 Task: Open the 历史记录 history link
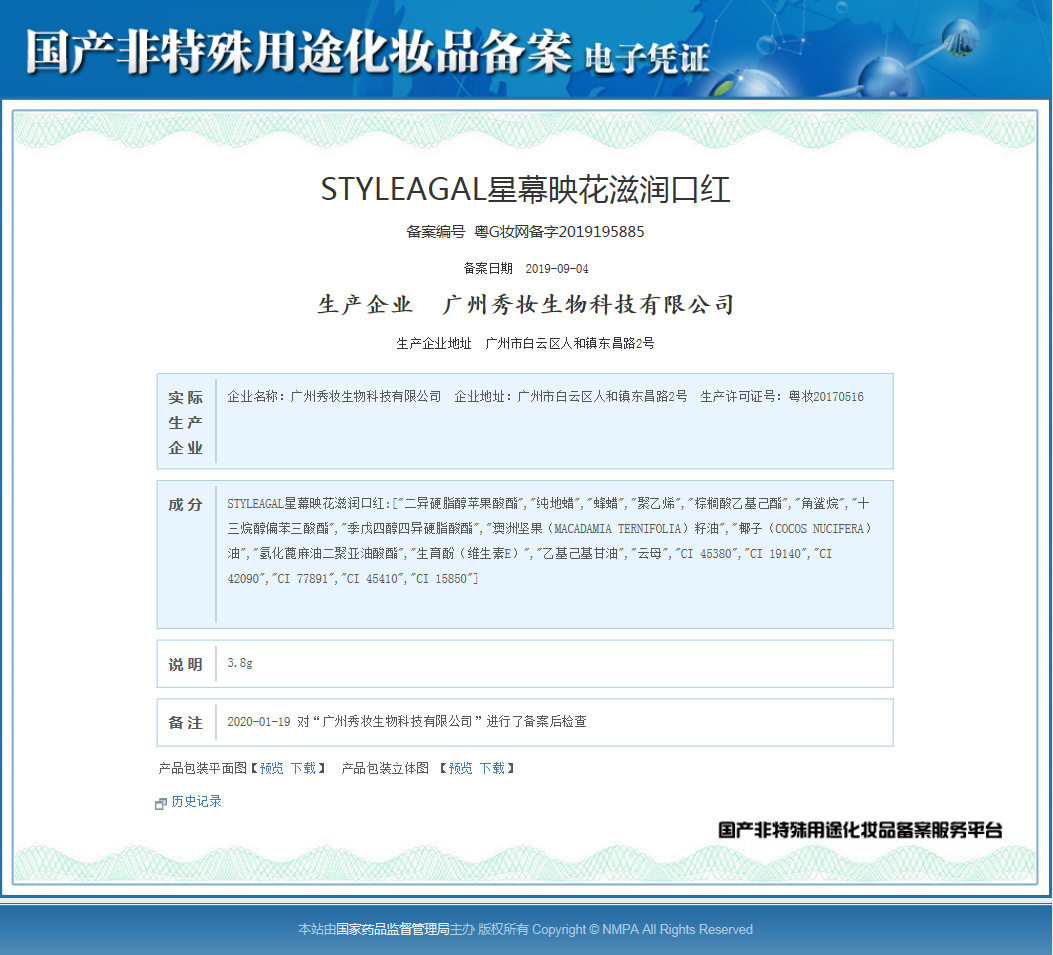pos(196,801)
